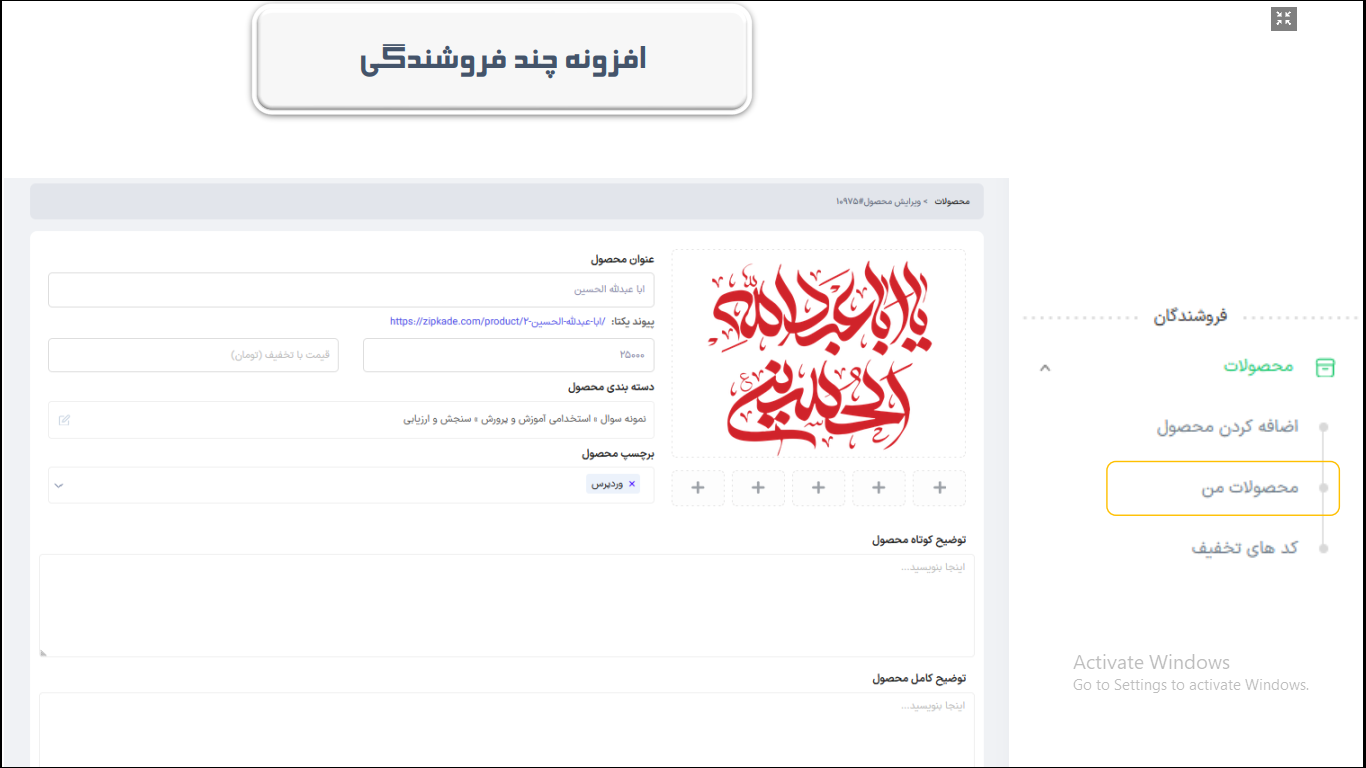Select محصولات من in the sidebar
Viewport: 1366px width, 768px height.
point(1249,488)
